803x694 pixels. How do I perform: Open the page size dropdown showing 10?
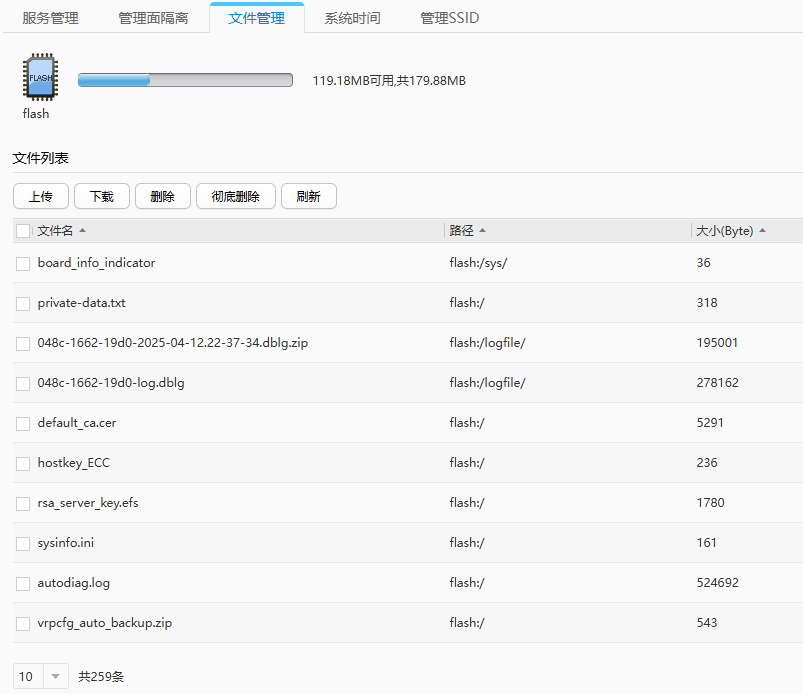pyautogui.click(x=41, y=677)
